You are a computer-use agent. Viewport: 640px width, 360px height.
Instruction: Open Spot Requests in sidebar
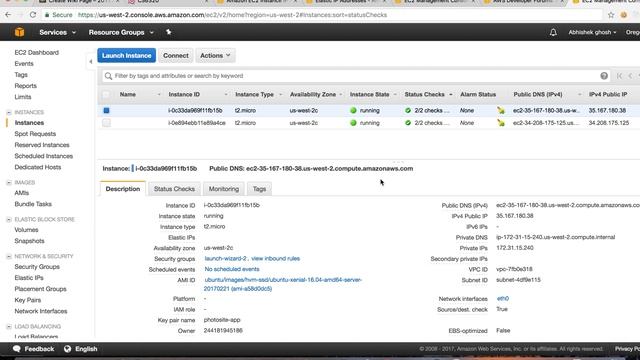[35, 134]
